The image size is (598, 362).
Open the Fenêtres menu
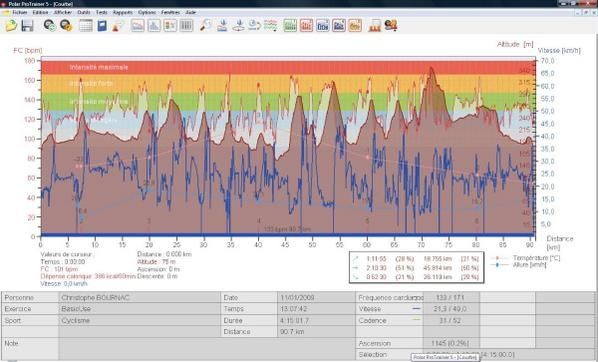[x=170, y=12]
